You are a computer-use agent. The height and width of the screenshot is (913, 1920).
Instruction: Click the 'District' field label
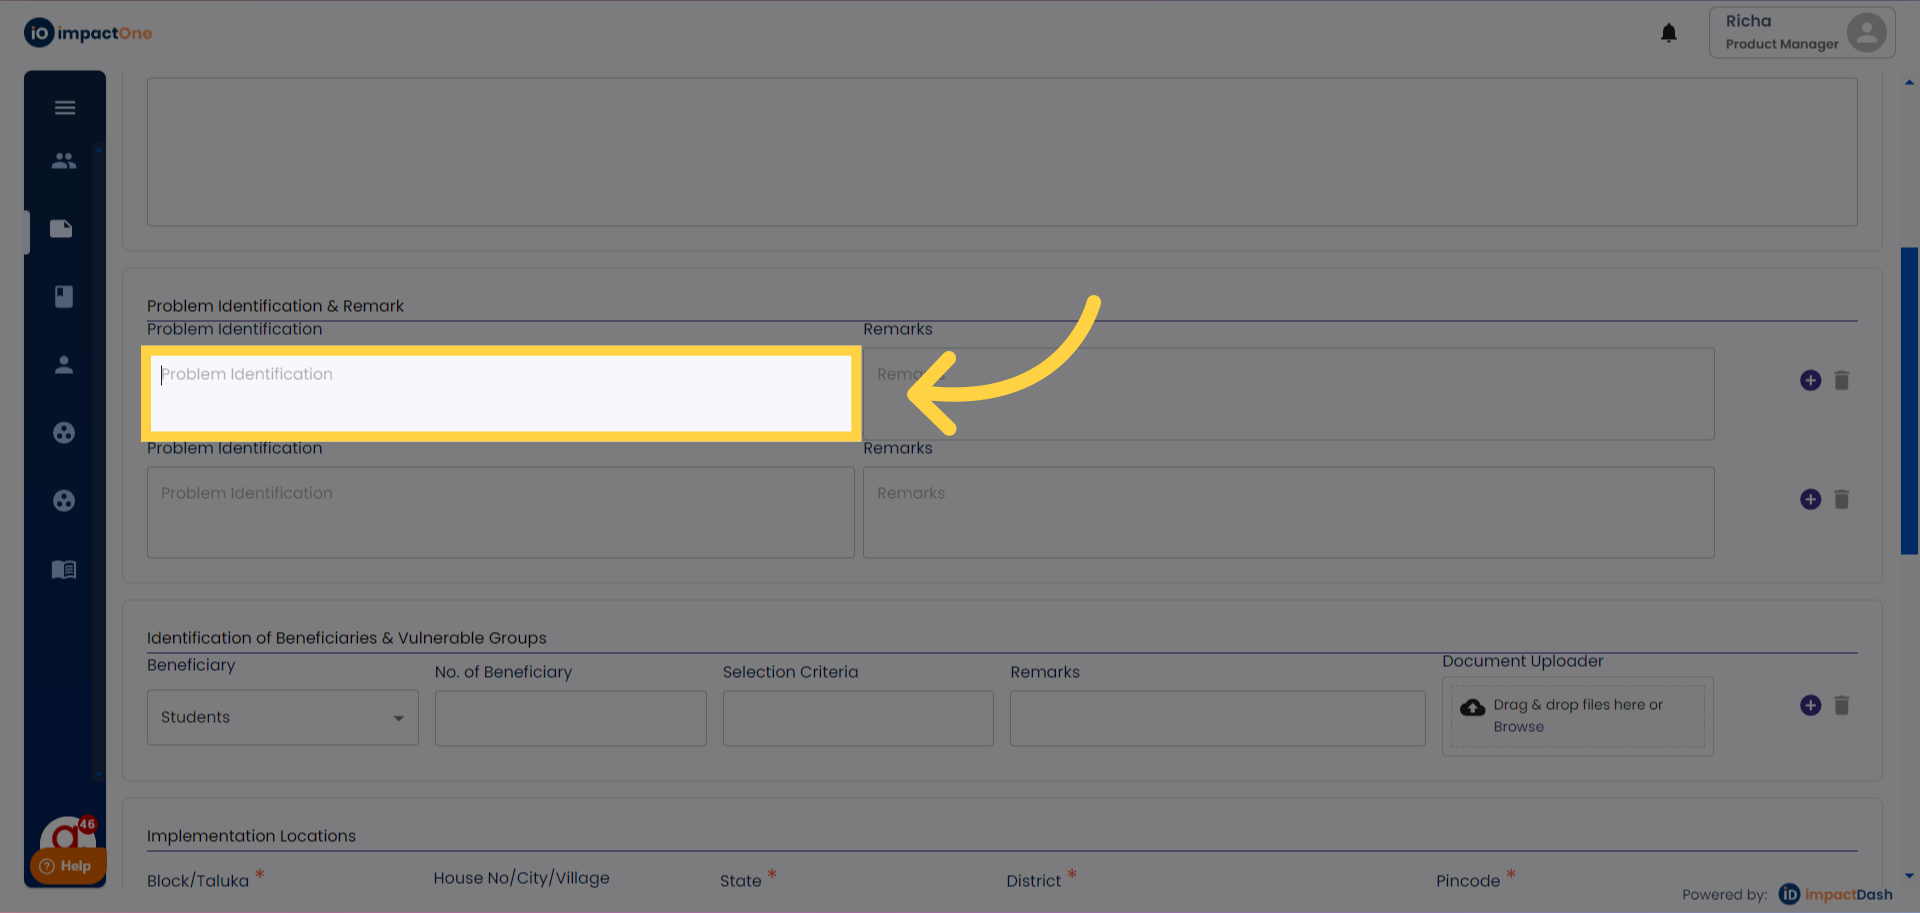1033,881
